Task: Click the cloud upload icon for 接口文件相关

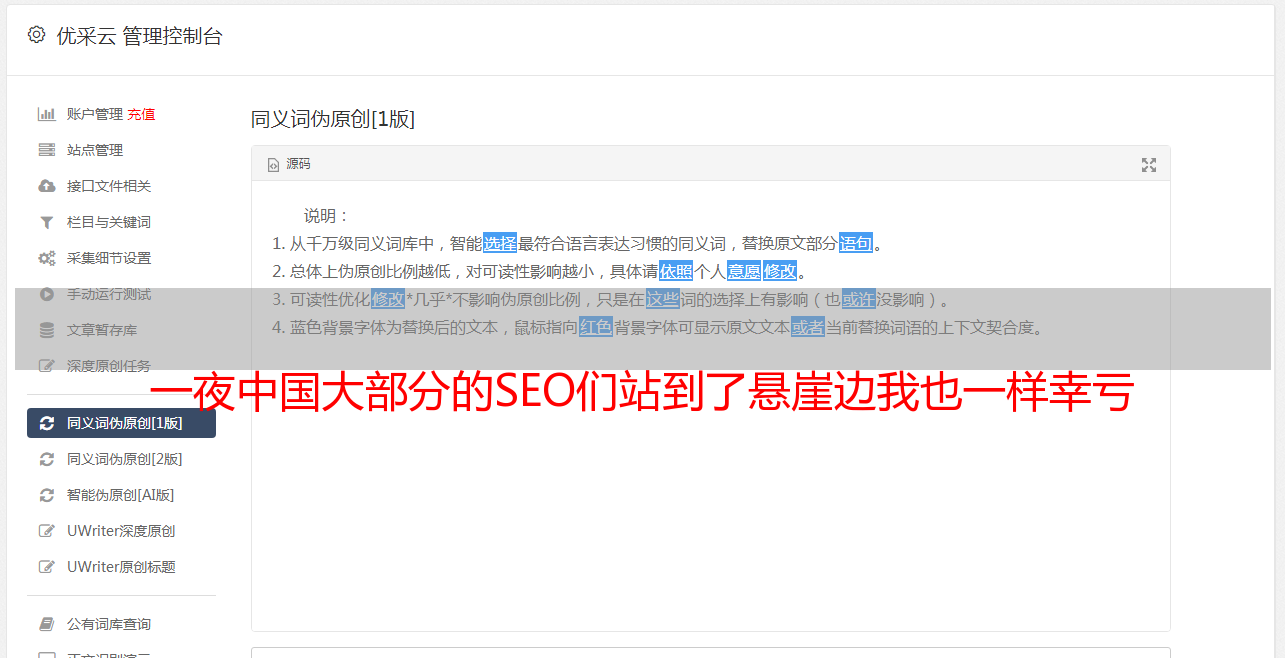Action: tap(46, 186)
